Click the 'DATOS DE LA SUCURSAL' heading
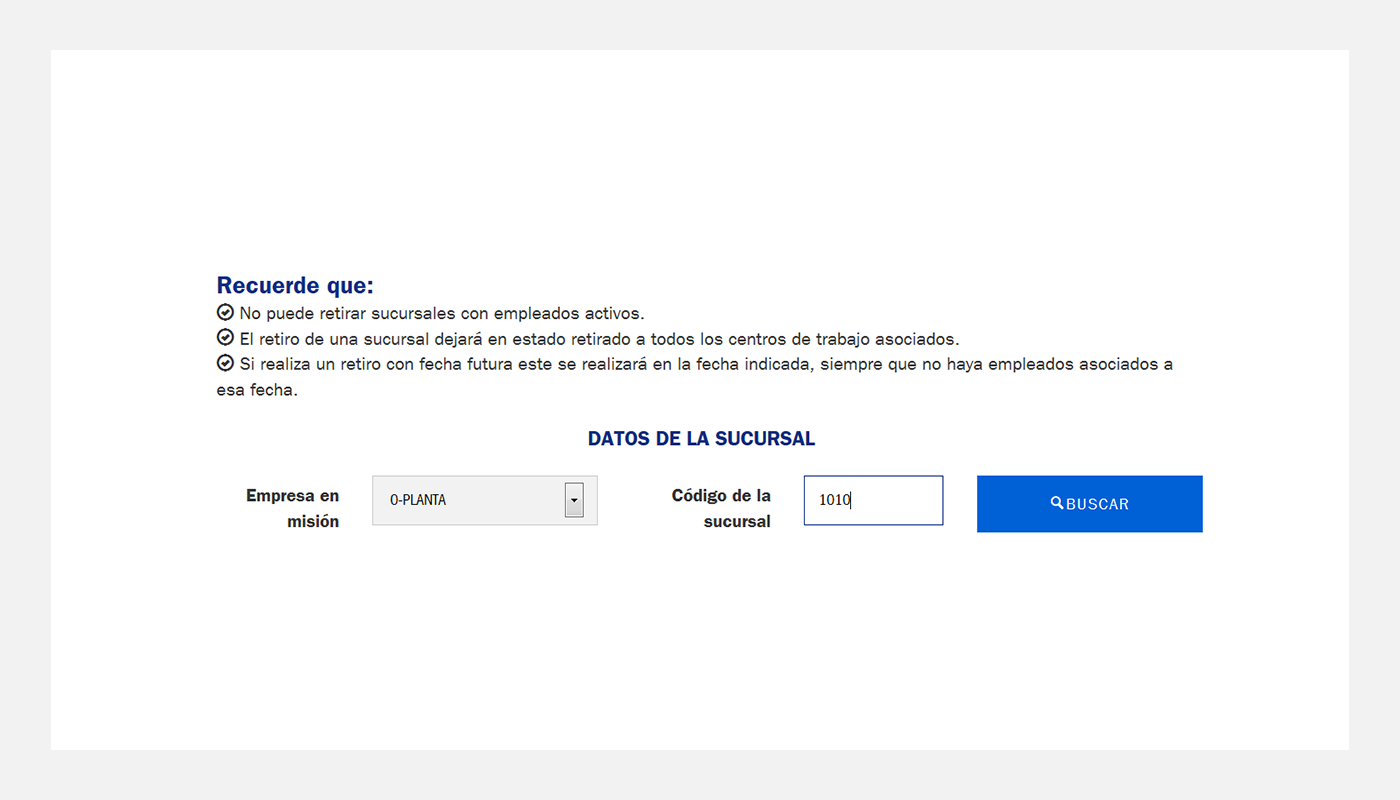This screenshot has width=1400, height=800. tap(701, 439)
